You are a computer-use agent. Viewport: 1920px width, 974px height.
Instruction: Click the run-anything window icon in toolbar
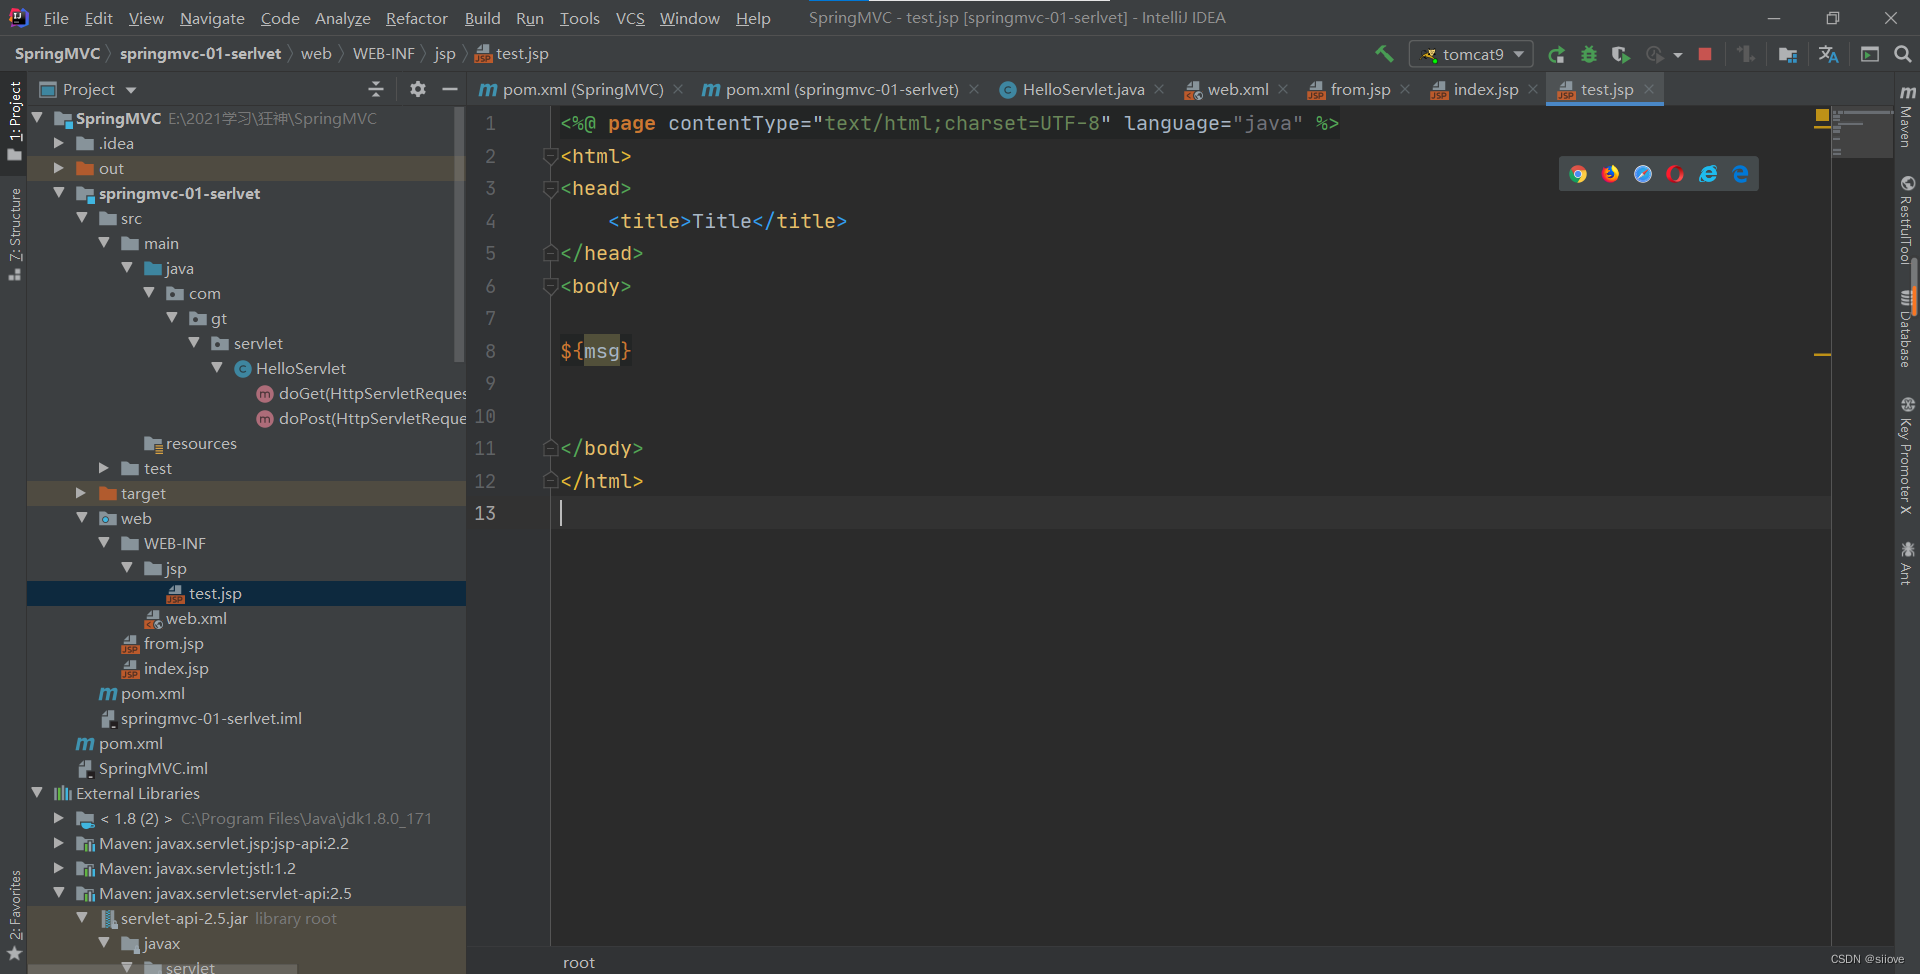(x=1870, y=54)
